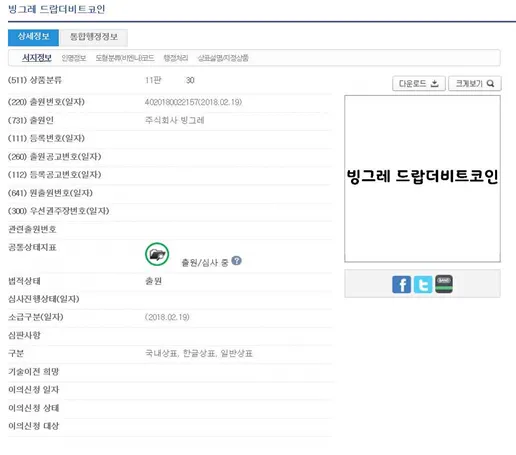Click the 출원/심사 중 status label

click(205, 263)
